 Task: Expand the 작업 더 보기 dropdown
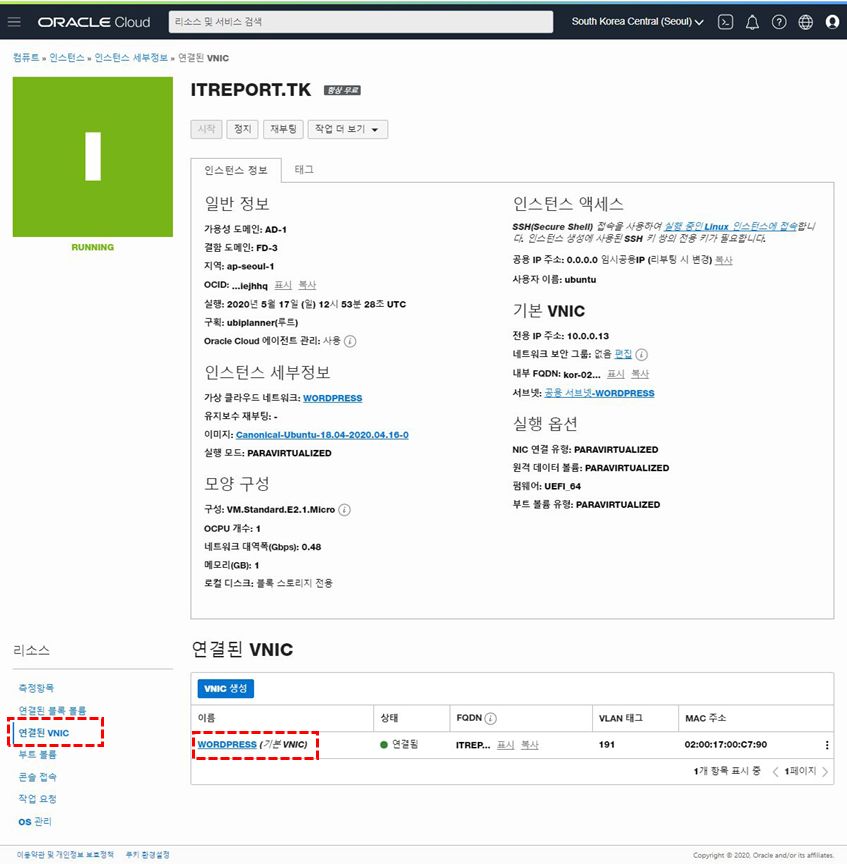[348, 129]
